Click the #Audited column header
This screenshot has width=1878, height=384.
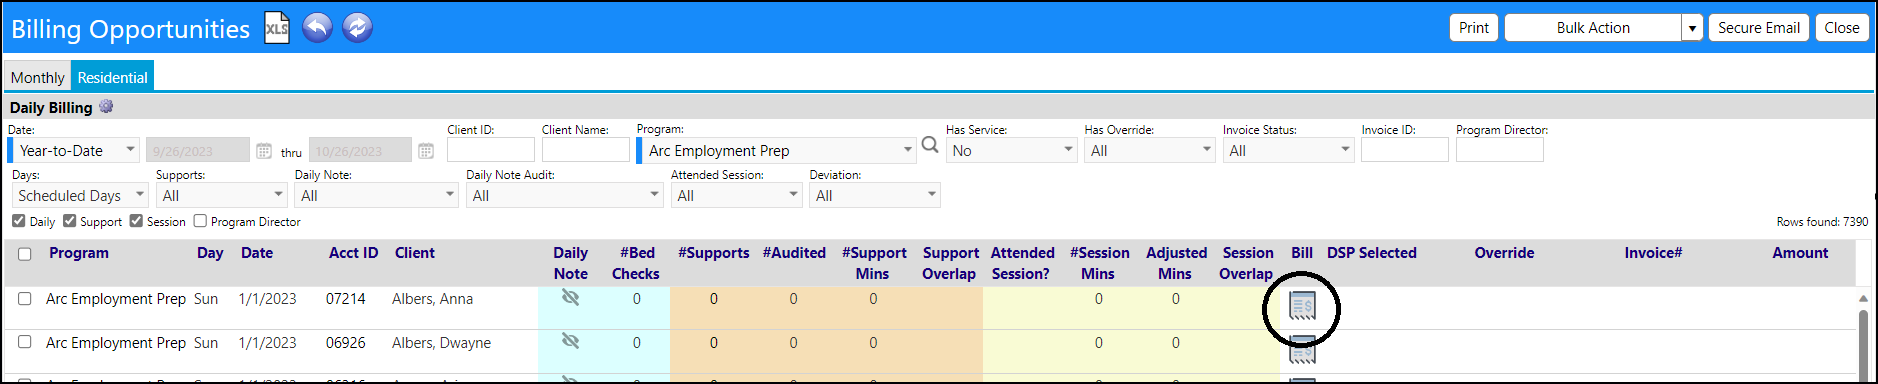pyautogui.click(x=794, y=253)
